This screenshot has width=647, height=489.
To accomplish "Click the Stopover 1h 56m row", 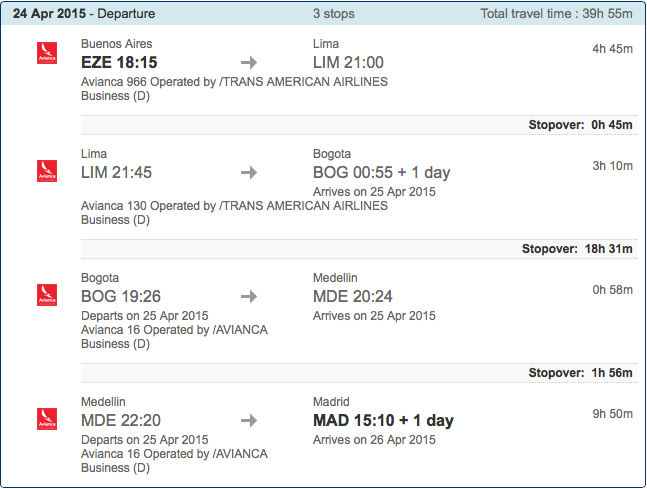I will pos(359,373).
